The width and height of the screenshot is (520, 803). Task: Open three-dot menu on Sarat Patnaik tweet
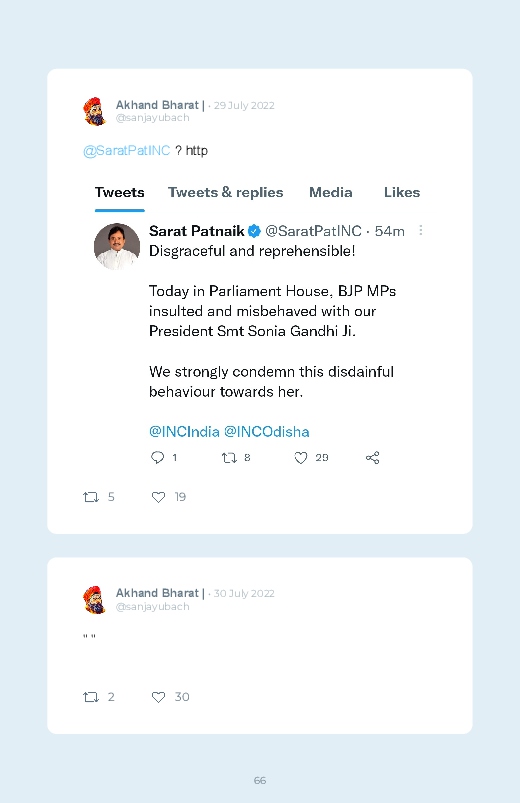click(x=421, y=230)
